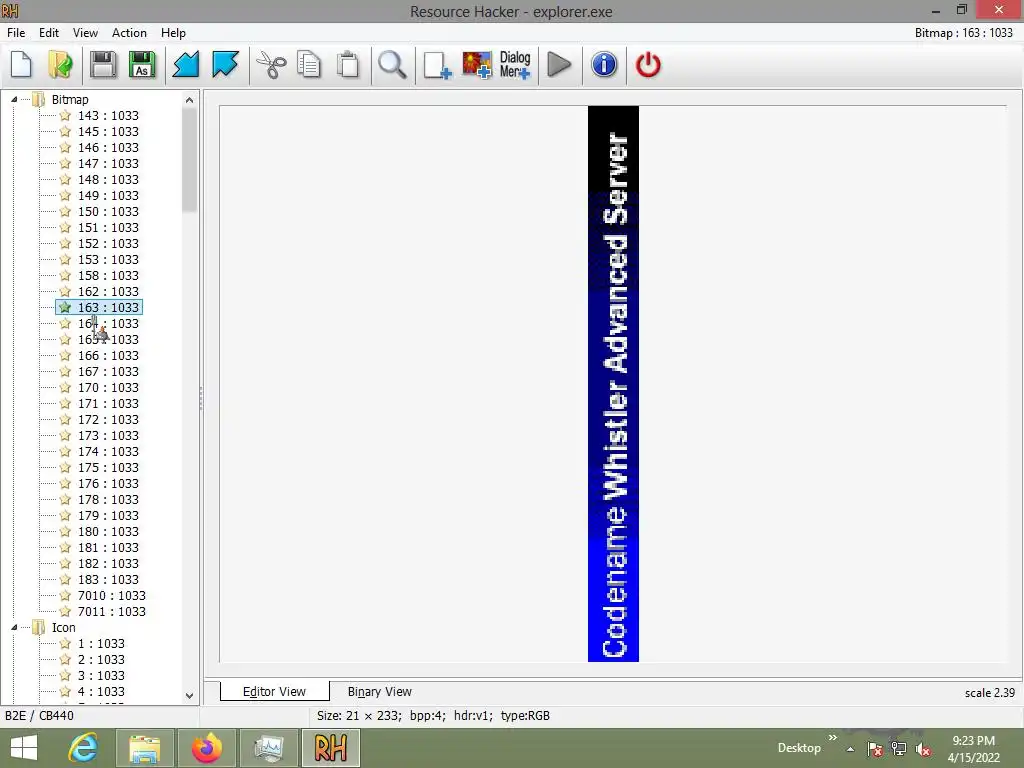Screen dimensions: 1024x768
Task: Click the Cut scissors icon
Action: coord(271,65)
